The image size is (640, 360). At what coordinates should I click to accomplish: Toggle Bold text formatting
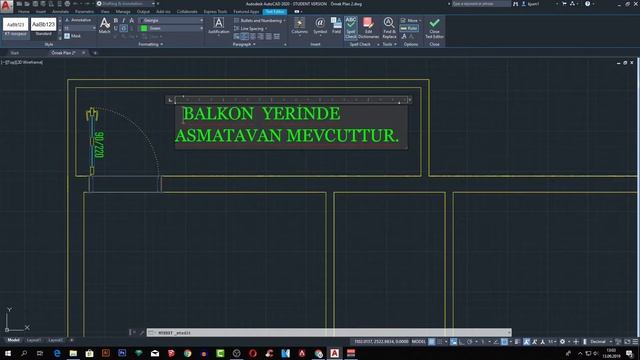click(x=116, y=20)
